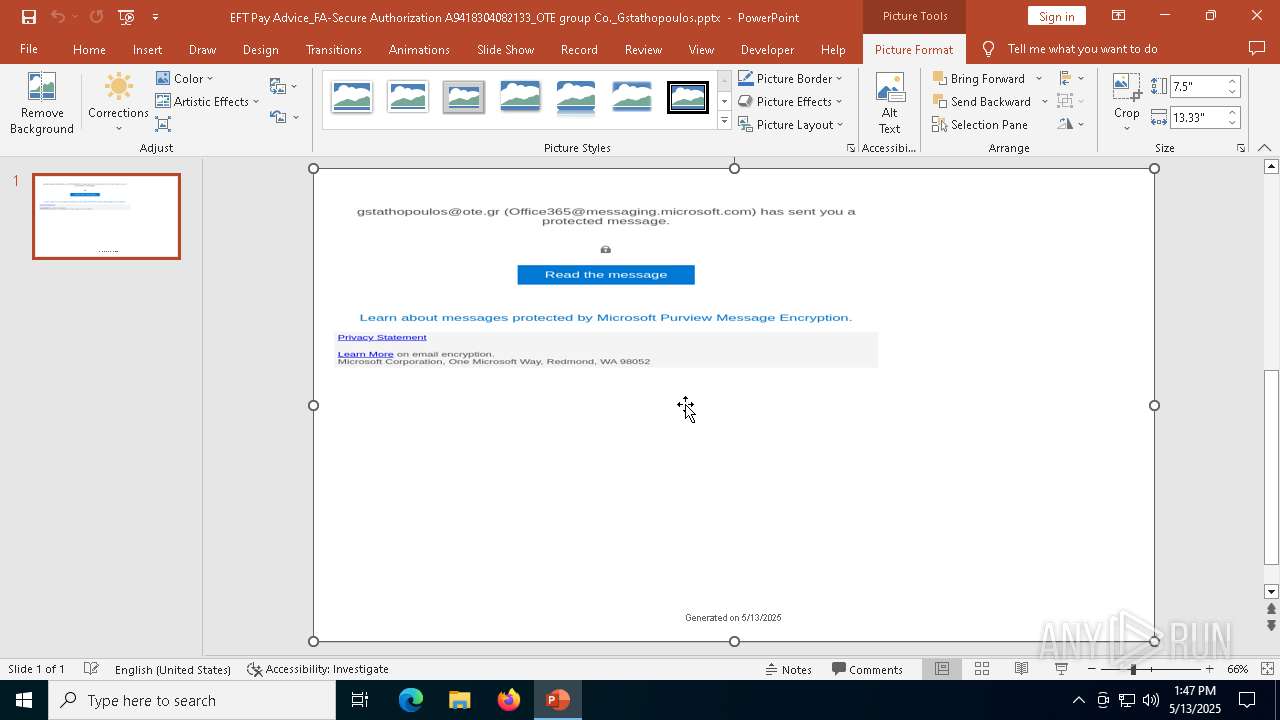The width and height of the screenshot is (1280, 720).
Task: Collapse the ribbon arrow
Action: (1264, 148)
